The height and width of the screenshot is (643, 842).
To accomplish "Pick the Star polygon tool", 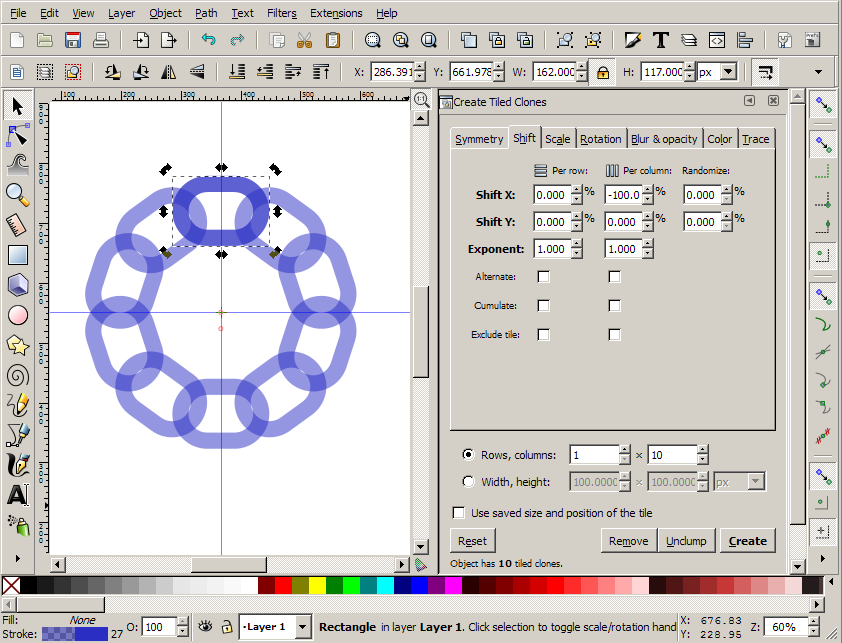I will click(x=17, y=345).
